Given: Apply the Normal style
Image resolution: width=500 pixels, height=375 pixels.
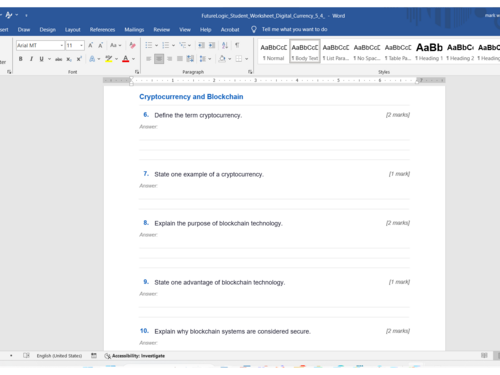Looking at the screenshot, I should click(x=273, y=52).
